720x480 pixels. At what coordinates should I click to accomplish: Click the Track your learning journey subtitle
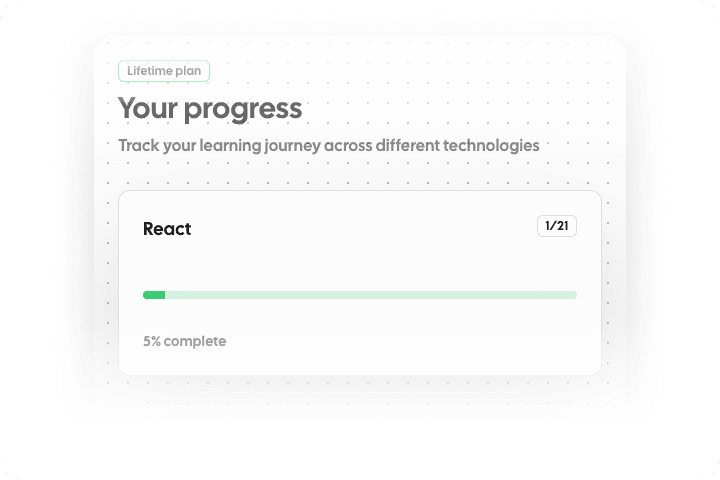(x=329, y=145)
